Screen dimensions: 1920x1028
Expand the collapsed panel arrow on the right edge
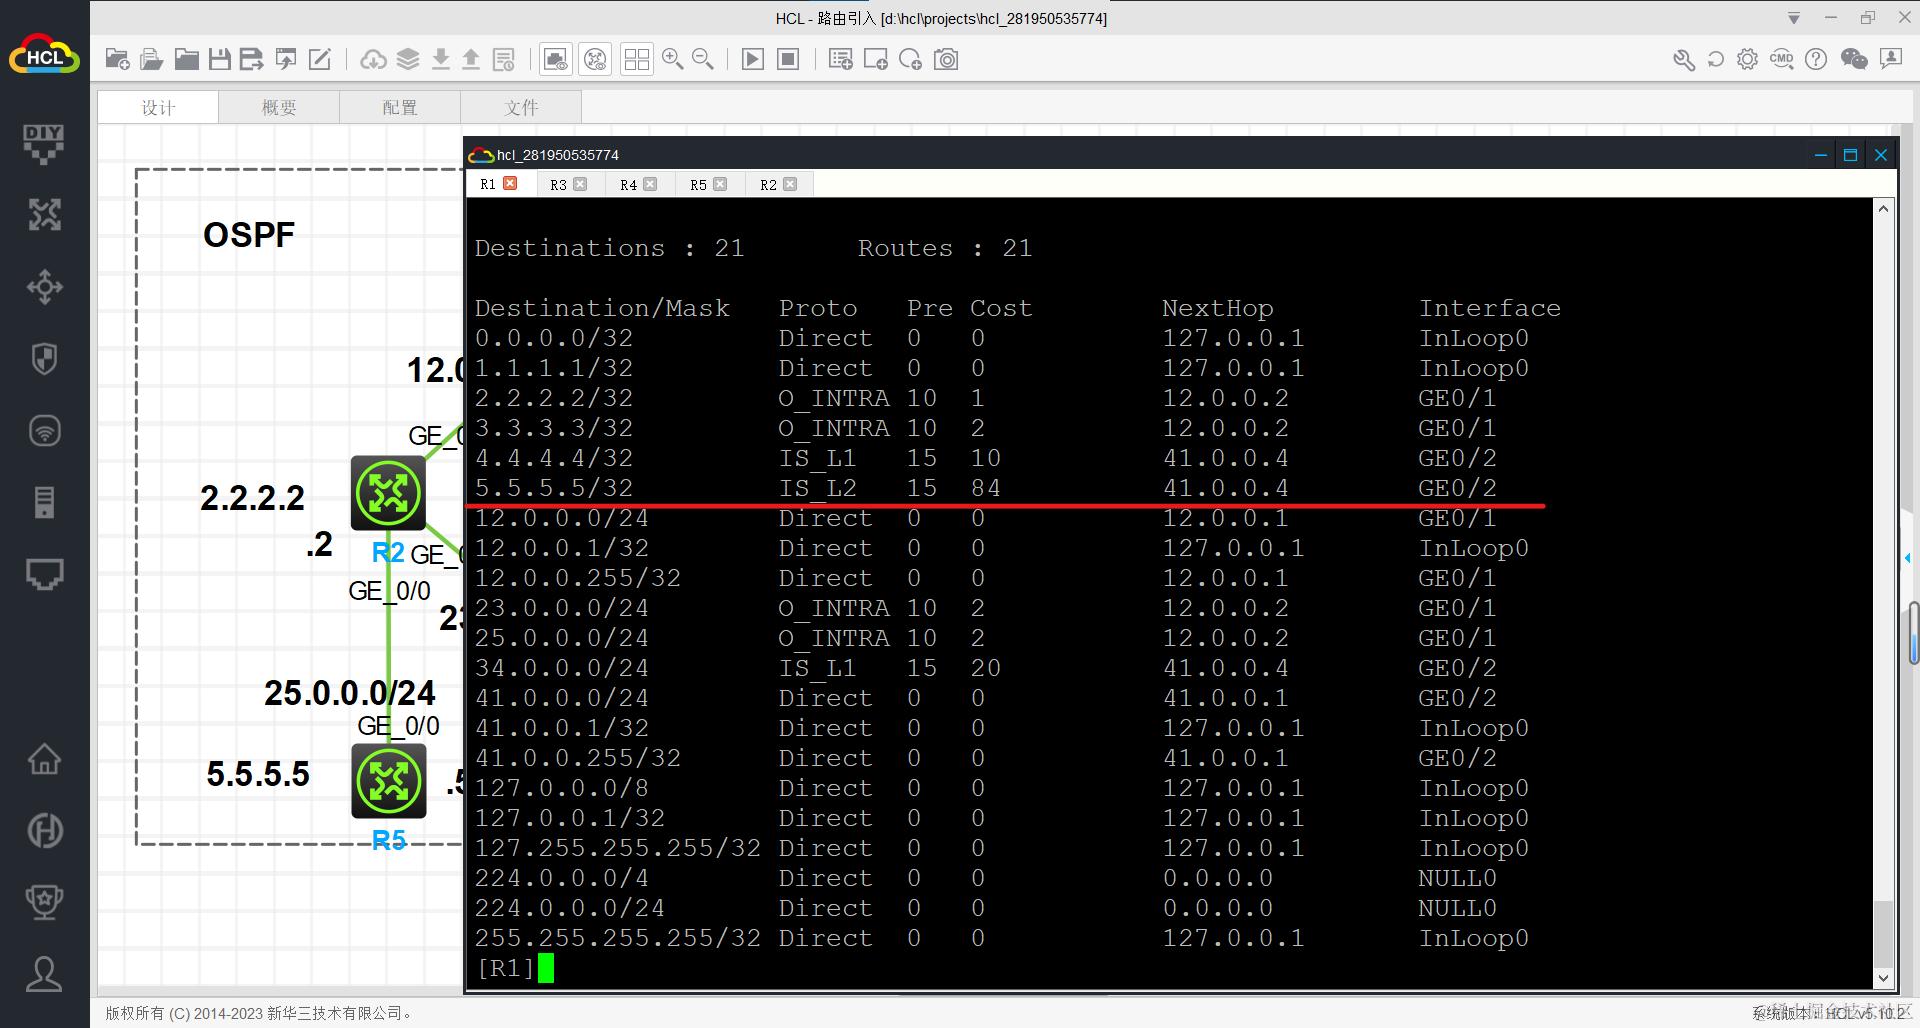click(1907, 557)
